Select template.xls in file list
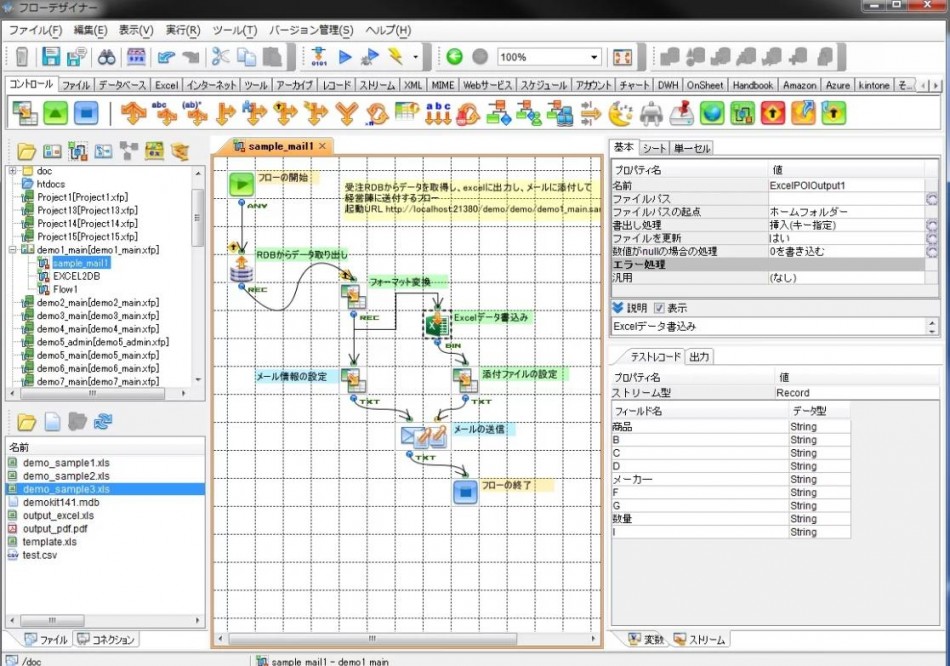Screen dimensions: 950x666 pyautogui.click(x=50, y=542)
